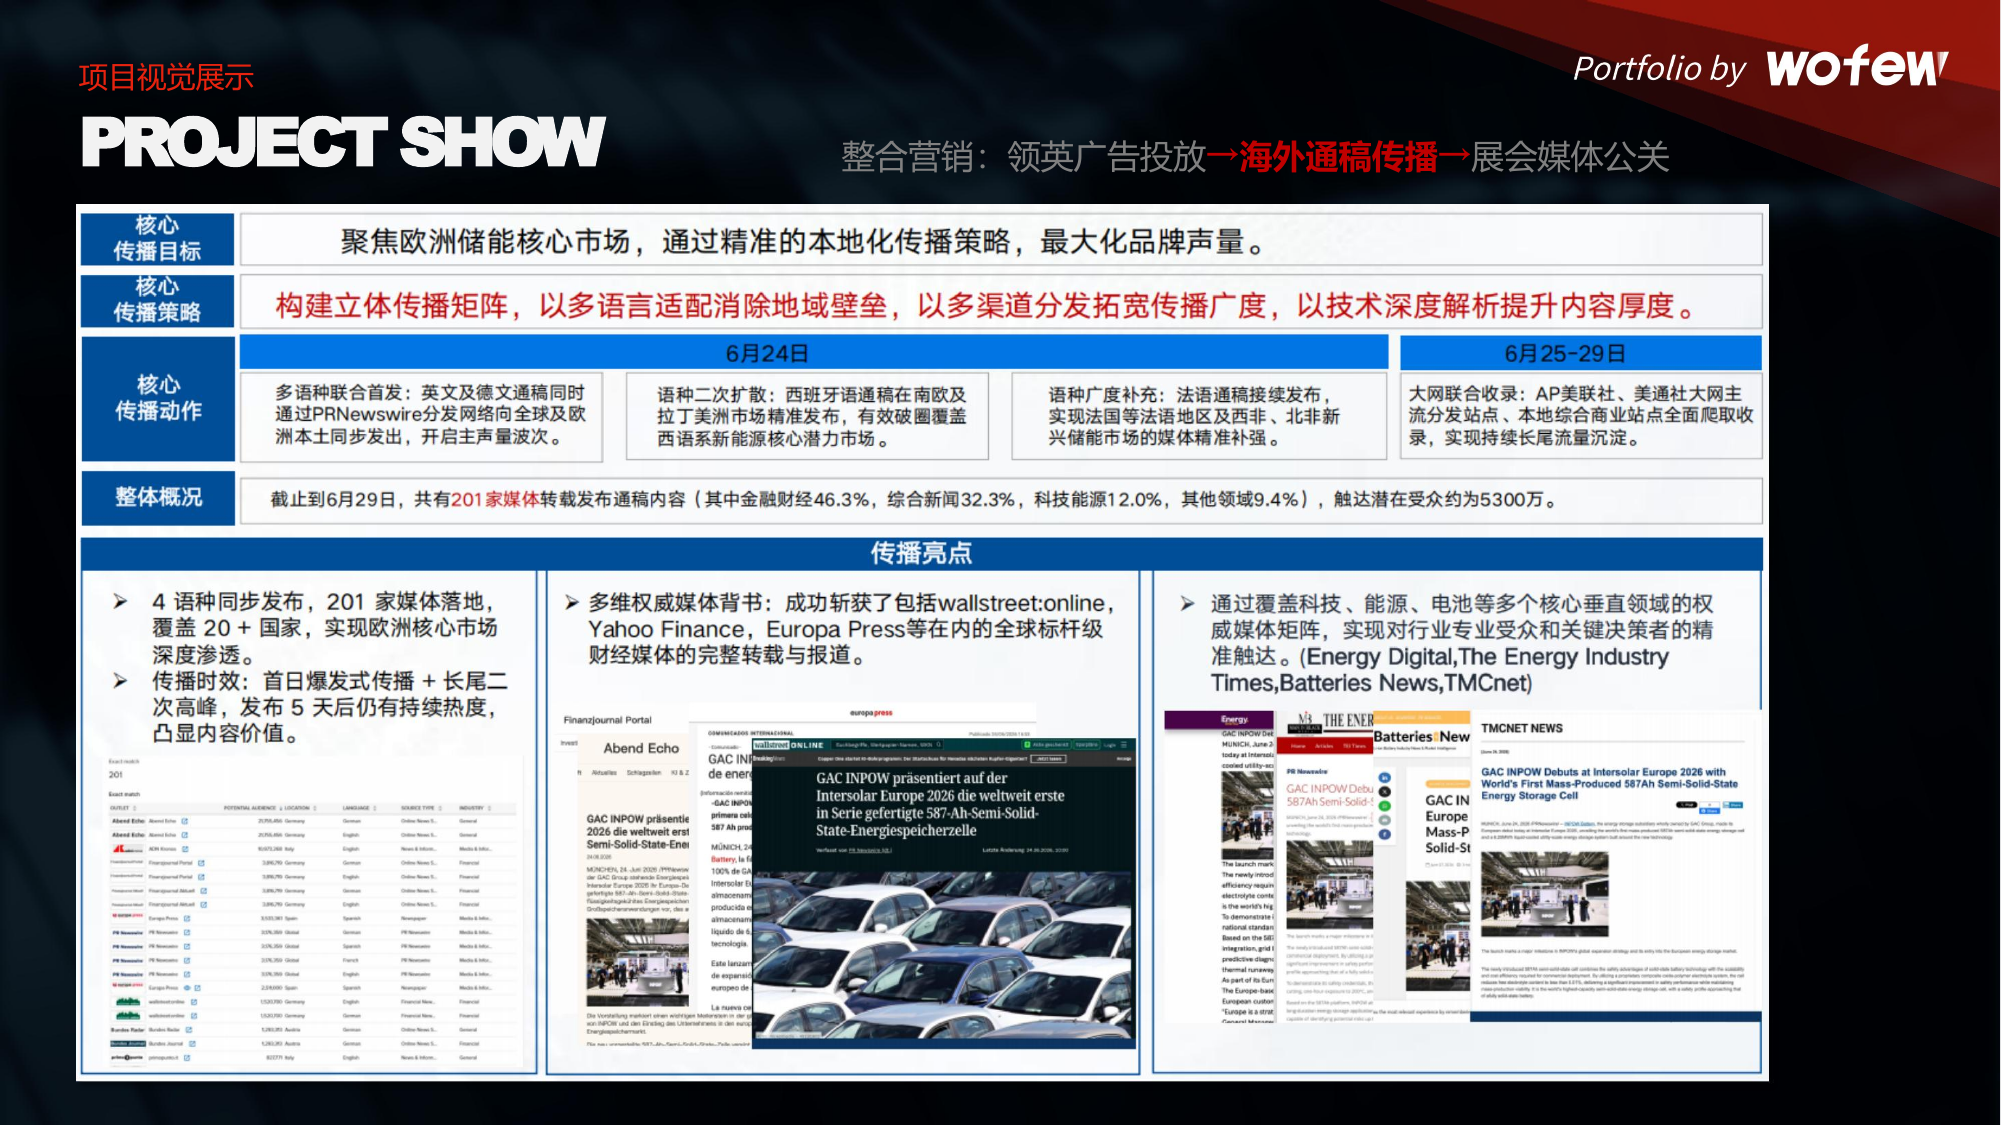2001x1125 pixels.
Task: Click the "6月24日" date header
Action: (814, 353)
